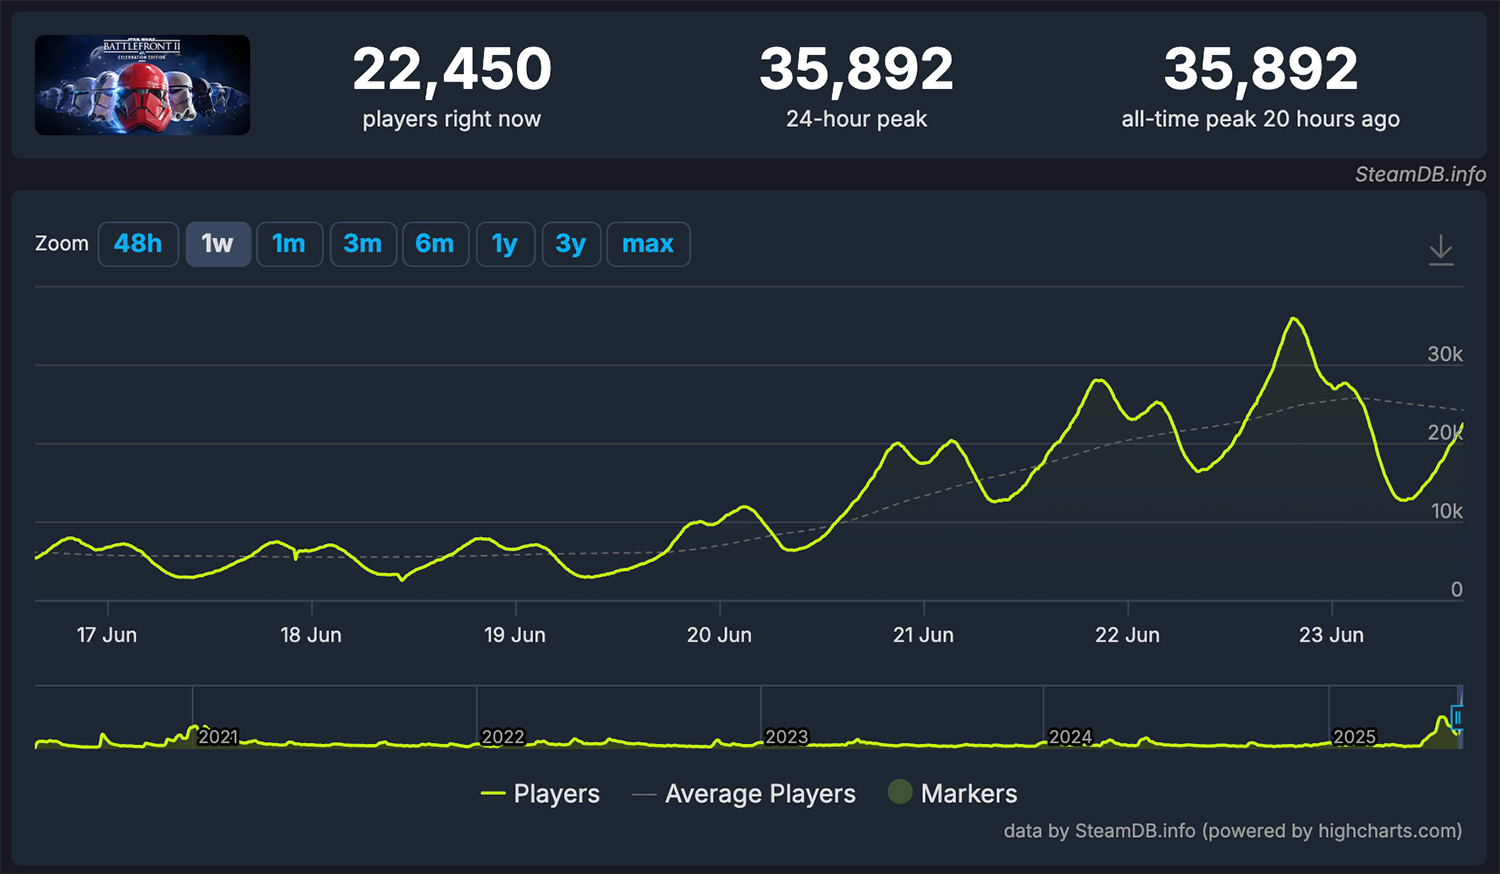Viewport: 1500px width, 874px height.
Task: Open the highcharts.com credits link
Action: point(1387,831)
